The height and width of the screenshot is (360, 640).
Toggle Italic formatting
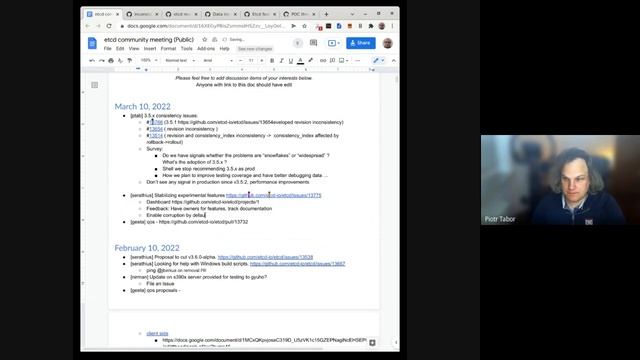point(282,60)
